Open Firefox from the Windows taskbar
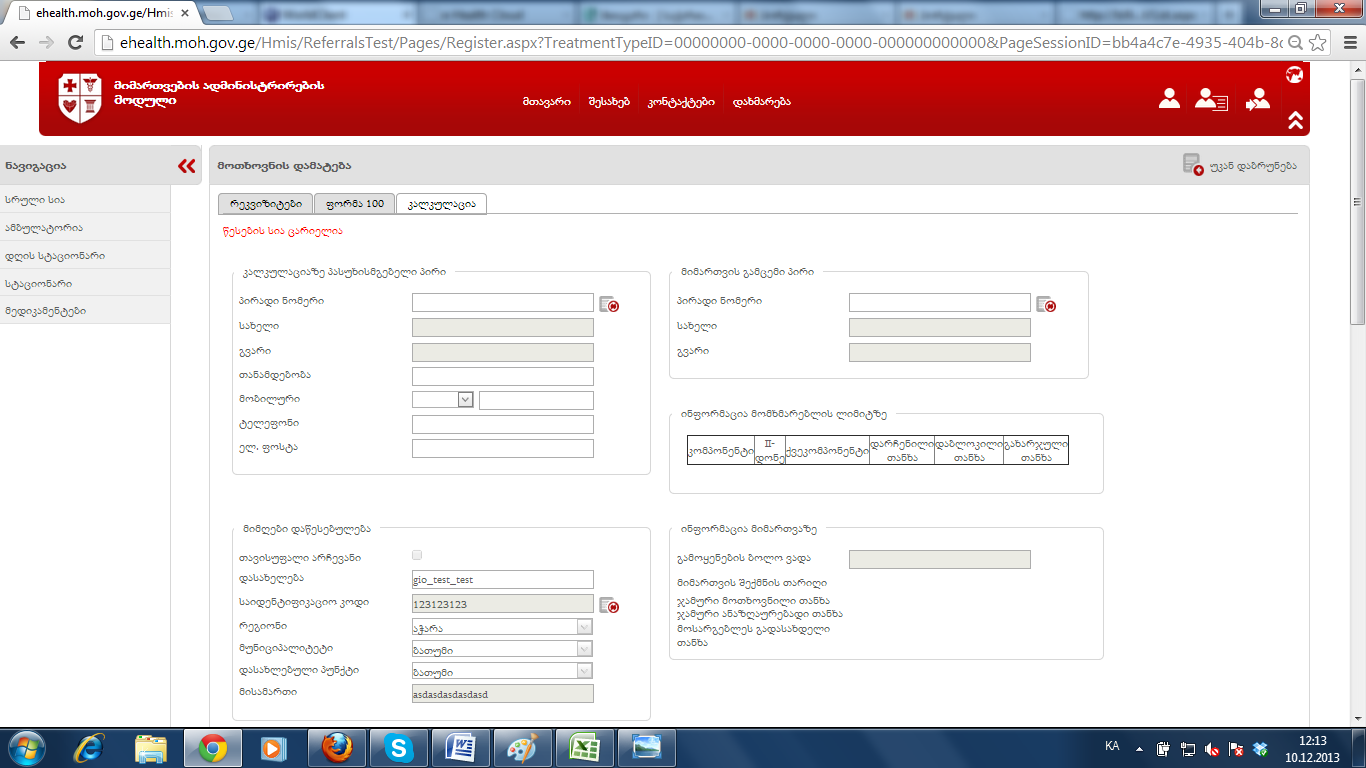This screenshot has width=1366, height=768. point(337,747)
